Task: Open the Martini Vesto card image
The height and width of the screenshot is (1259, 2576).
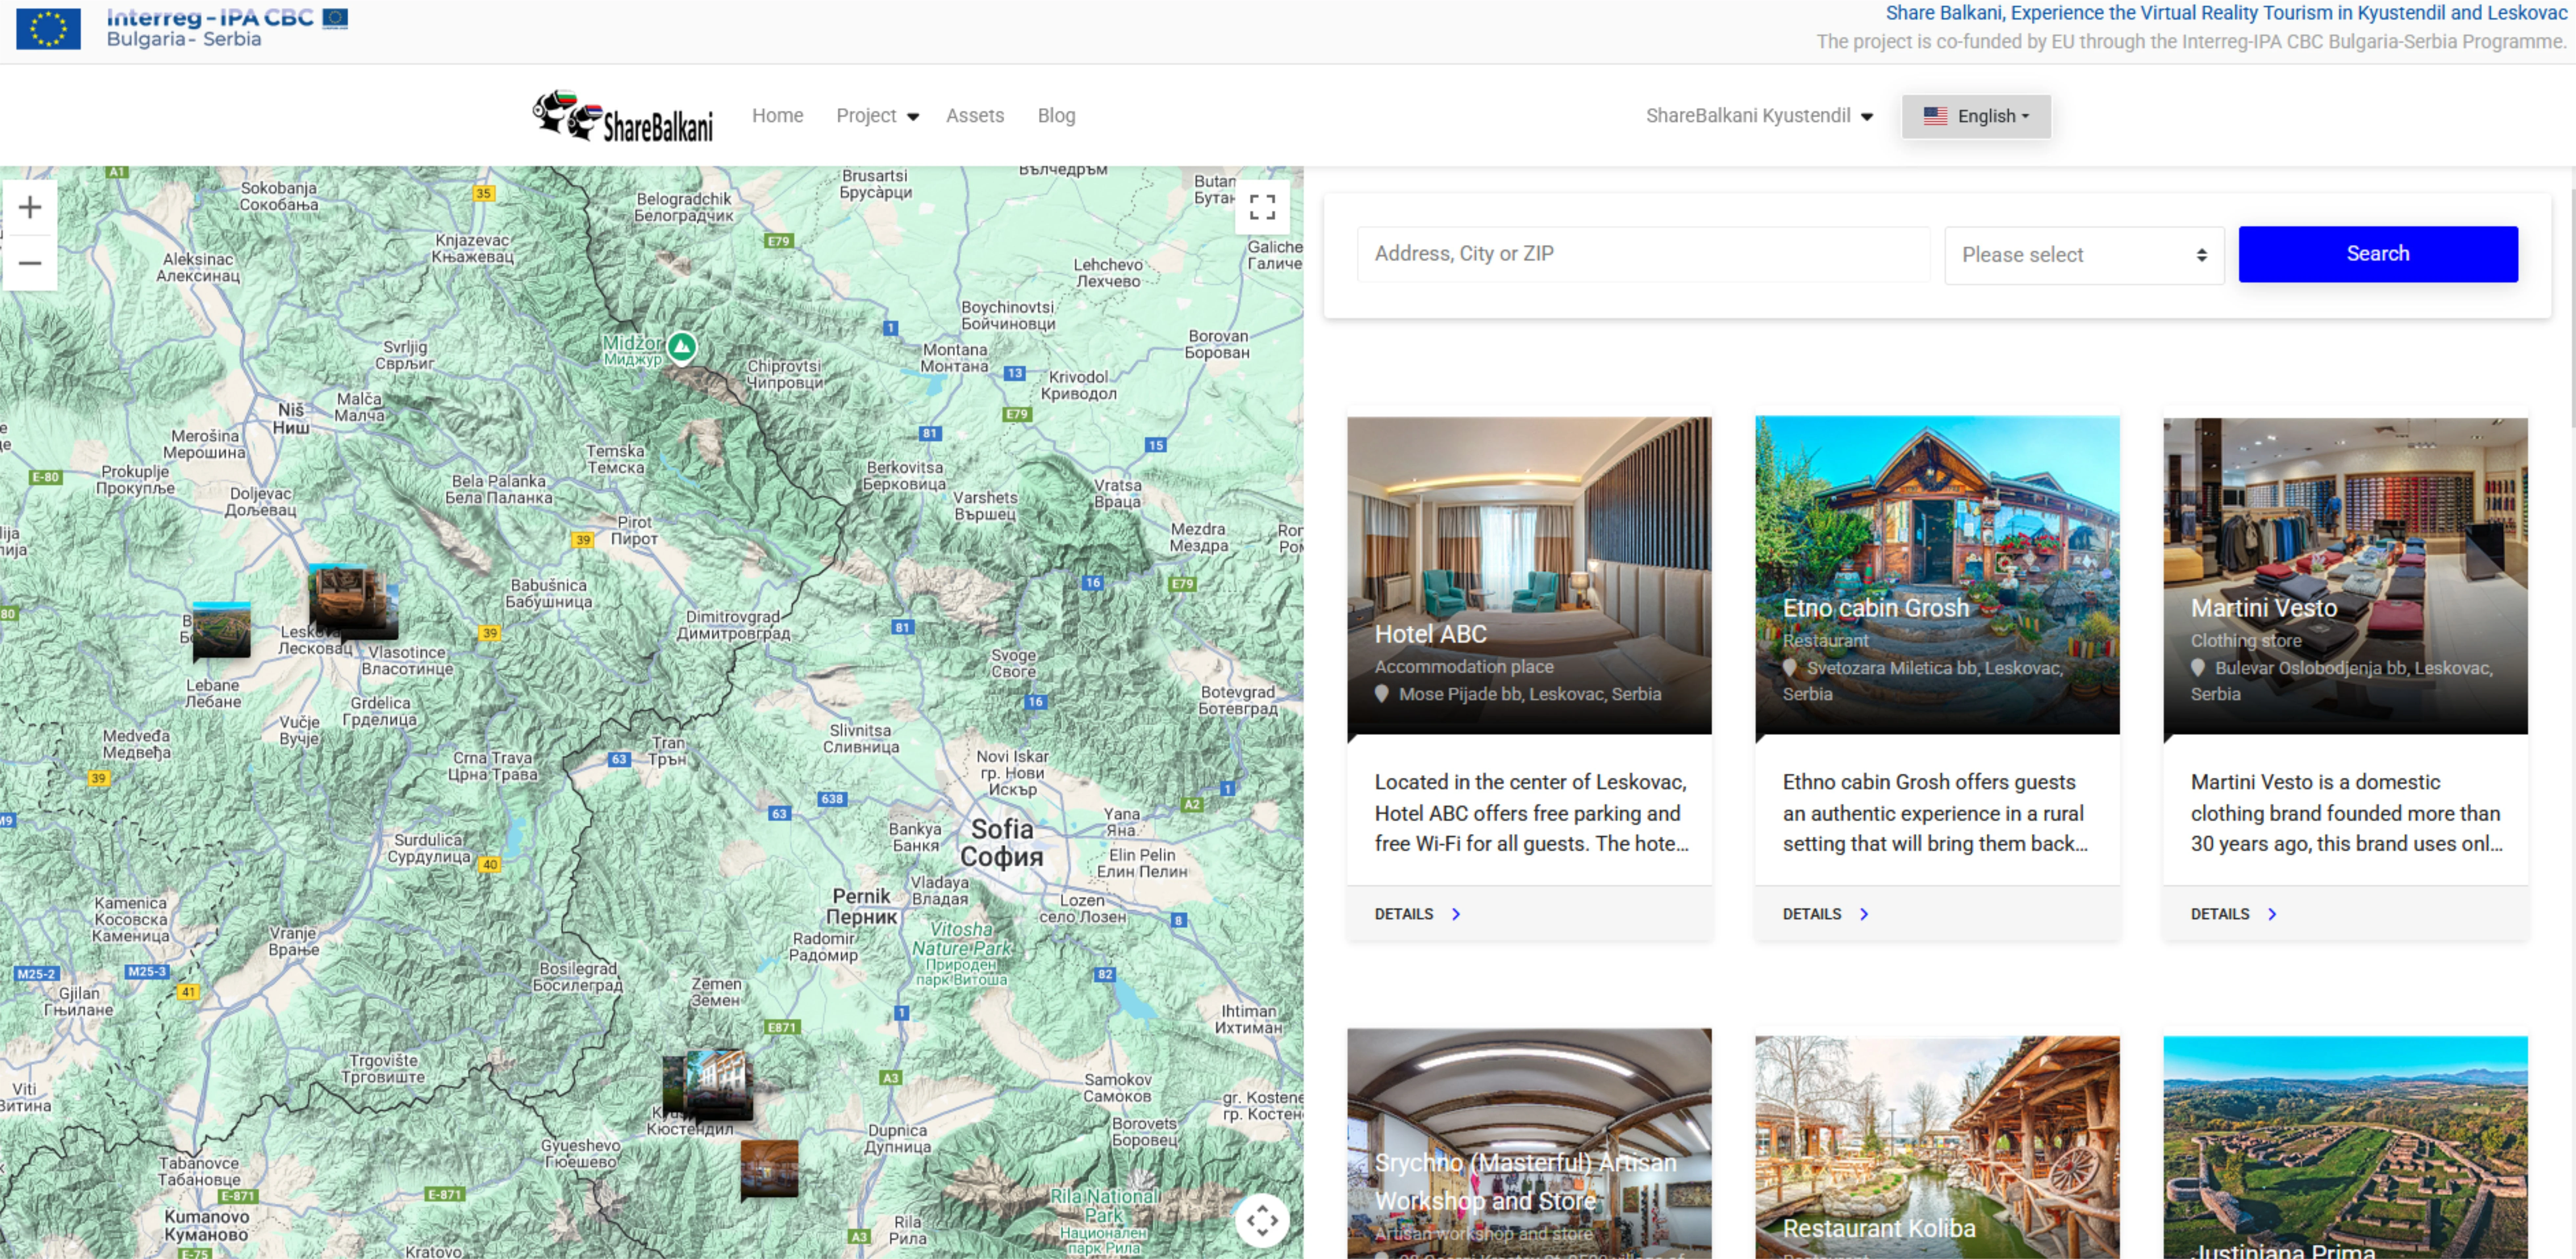Action: click(2345, 576)
